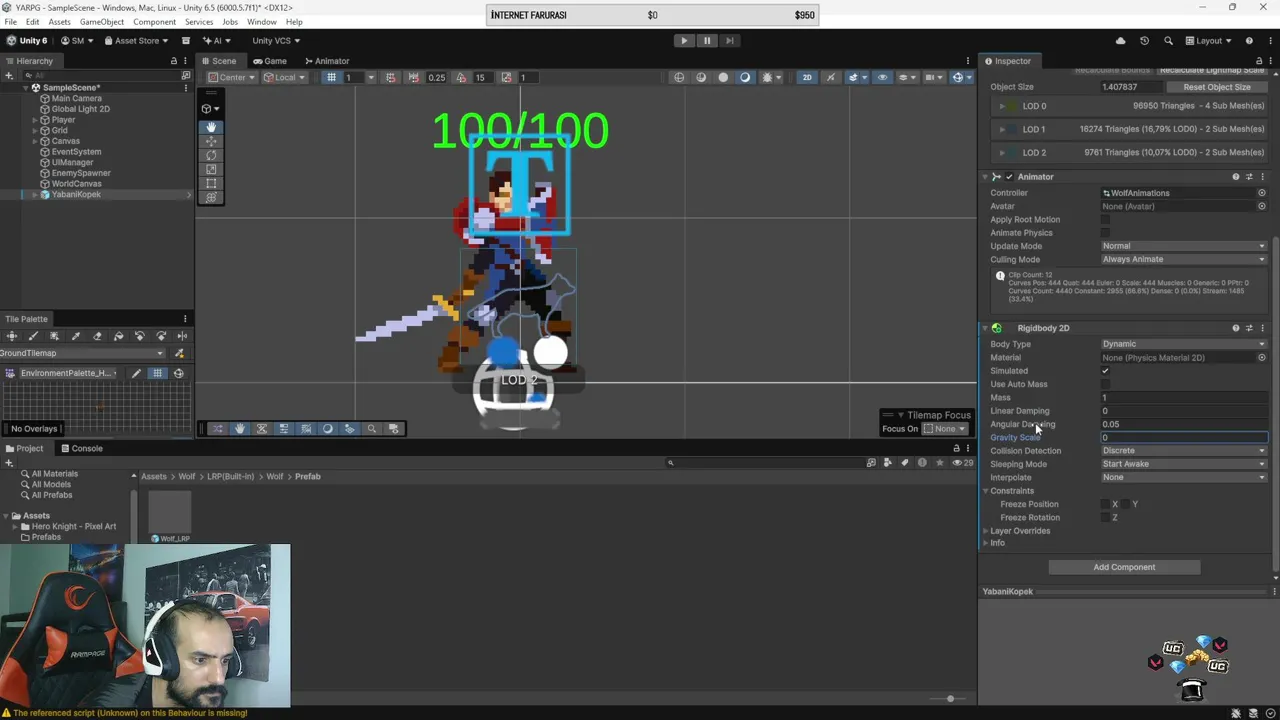Open the Body Type dropdown
This screenshot has width=1280, height=720.
tap(1184, 344)
